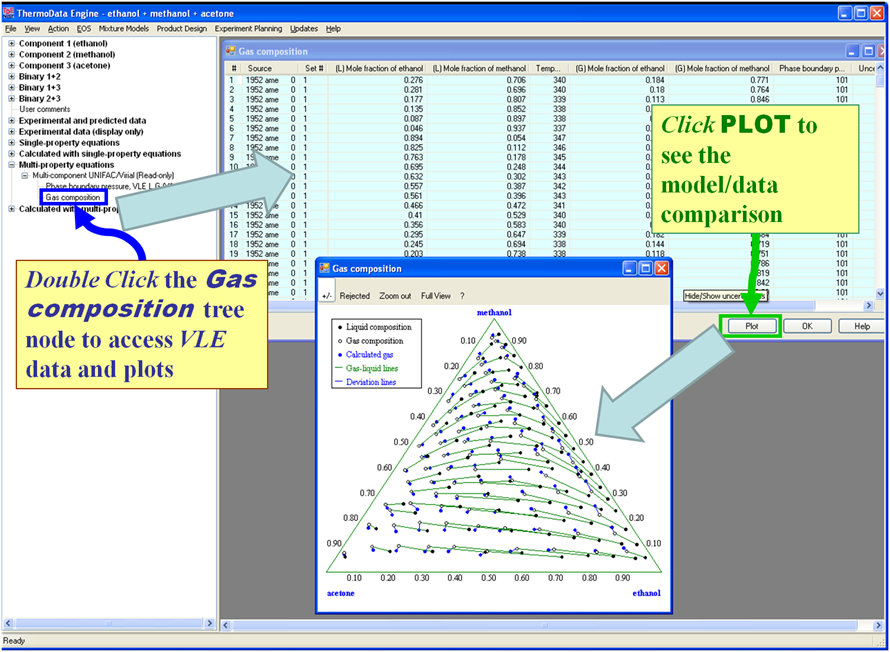Maximize the Gas composition plot window
The width and height of the screenshot is (890, 652).
pos(645,268)
